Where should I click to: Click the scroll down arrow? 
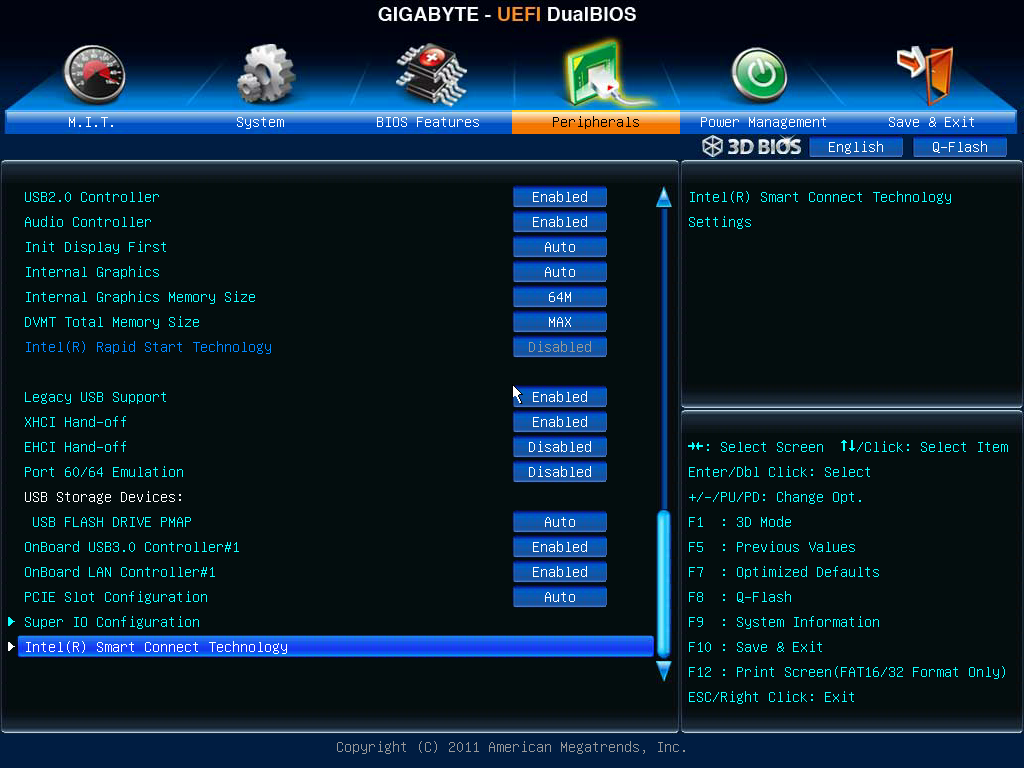[664, 671]
